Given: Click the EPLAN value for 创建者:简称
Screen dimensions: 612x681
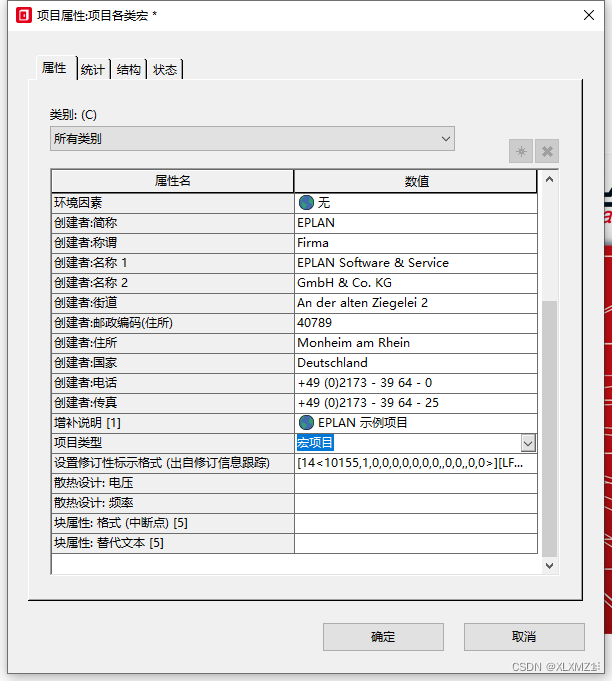Looking at the screenshot, I should click(x=416, y=223).
